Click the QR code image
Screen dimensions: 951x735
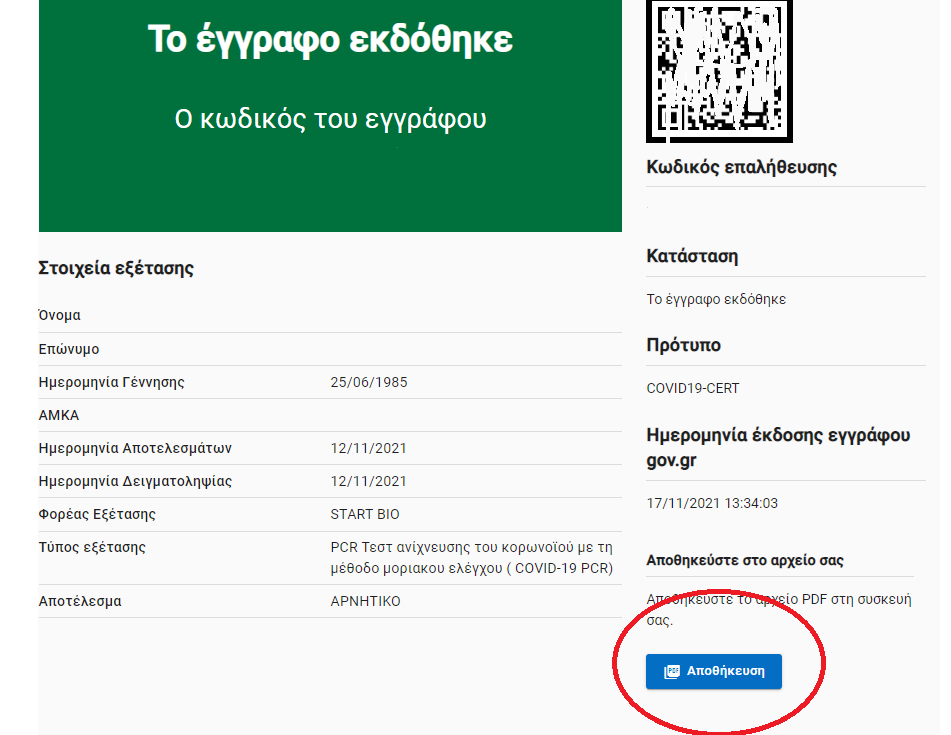point(718,70)
